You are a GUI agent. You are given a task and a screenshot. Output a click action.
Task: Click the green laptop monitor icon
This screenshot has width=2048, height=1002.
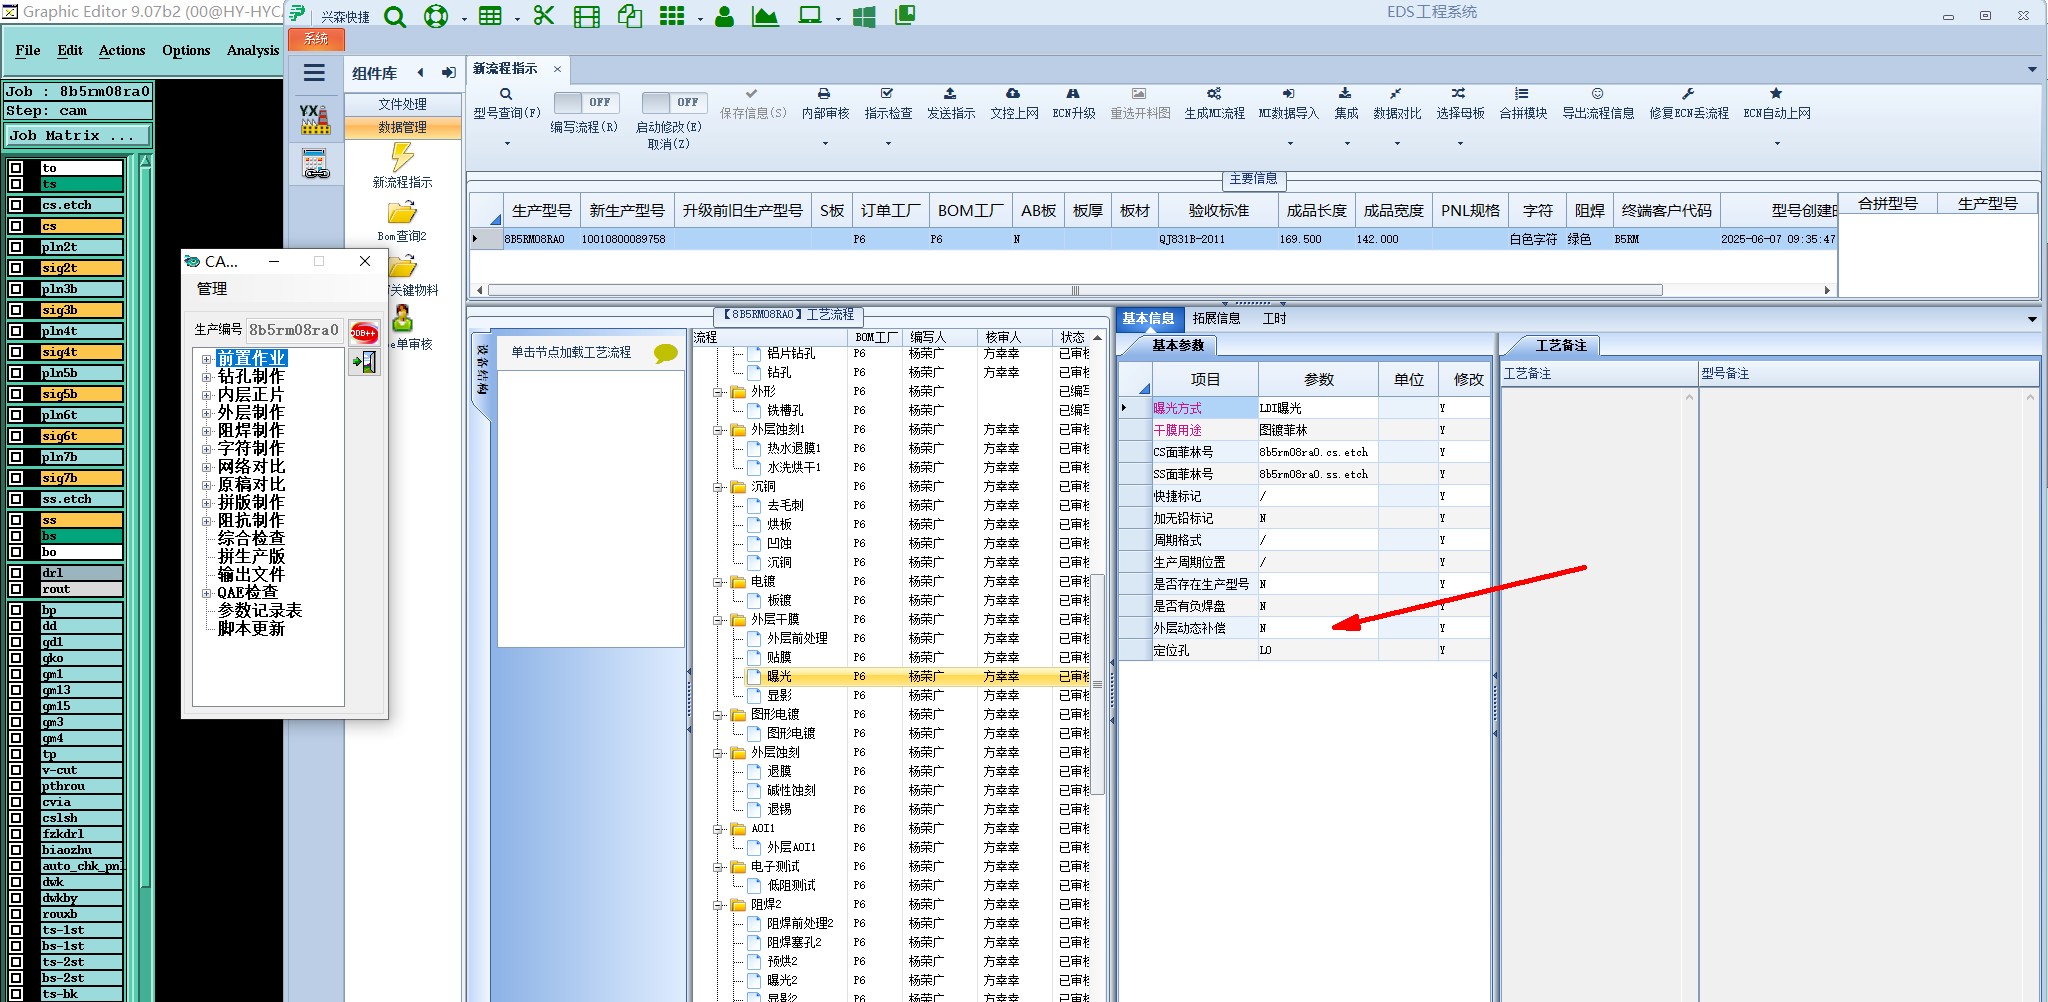[810, 16]
